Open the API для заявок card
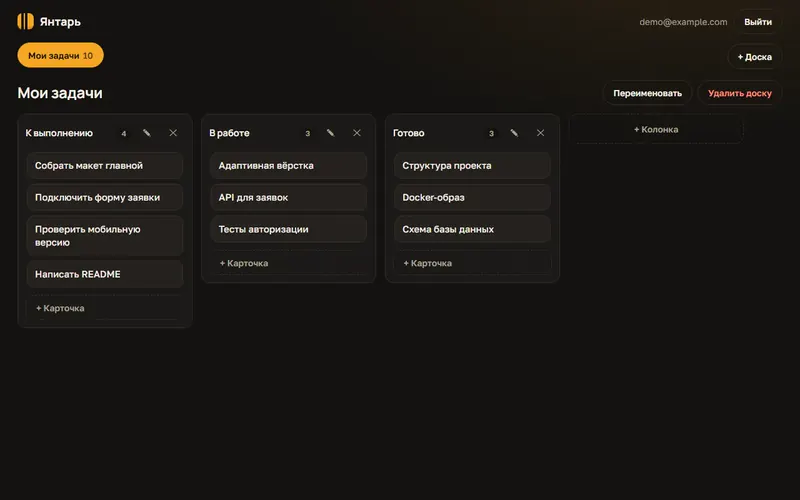 pos(288,197)
